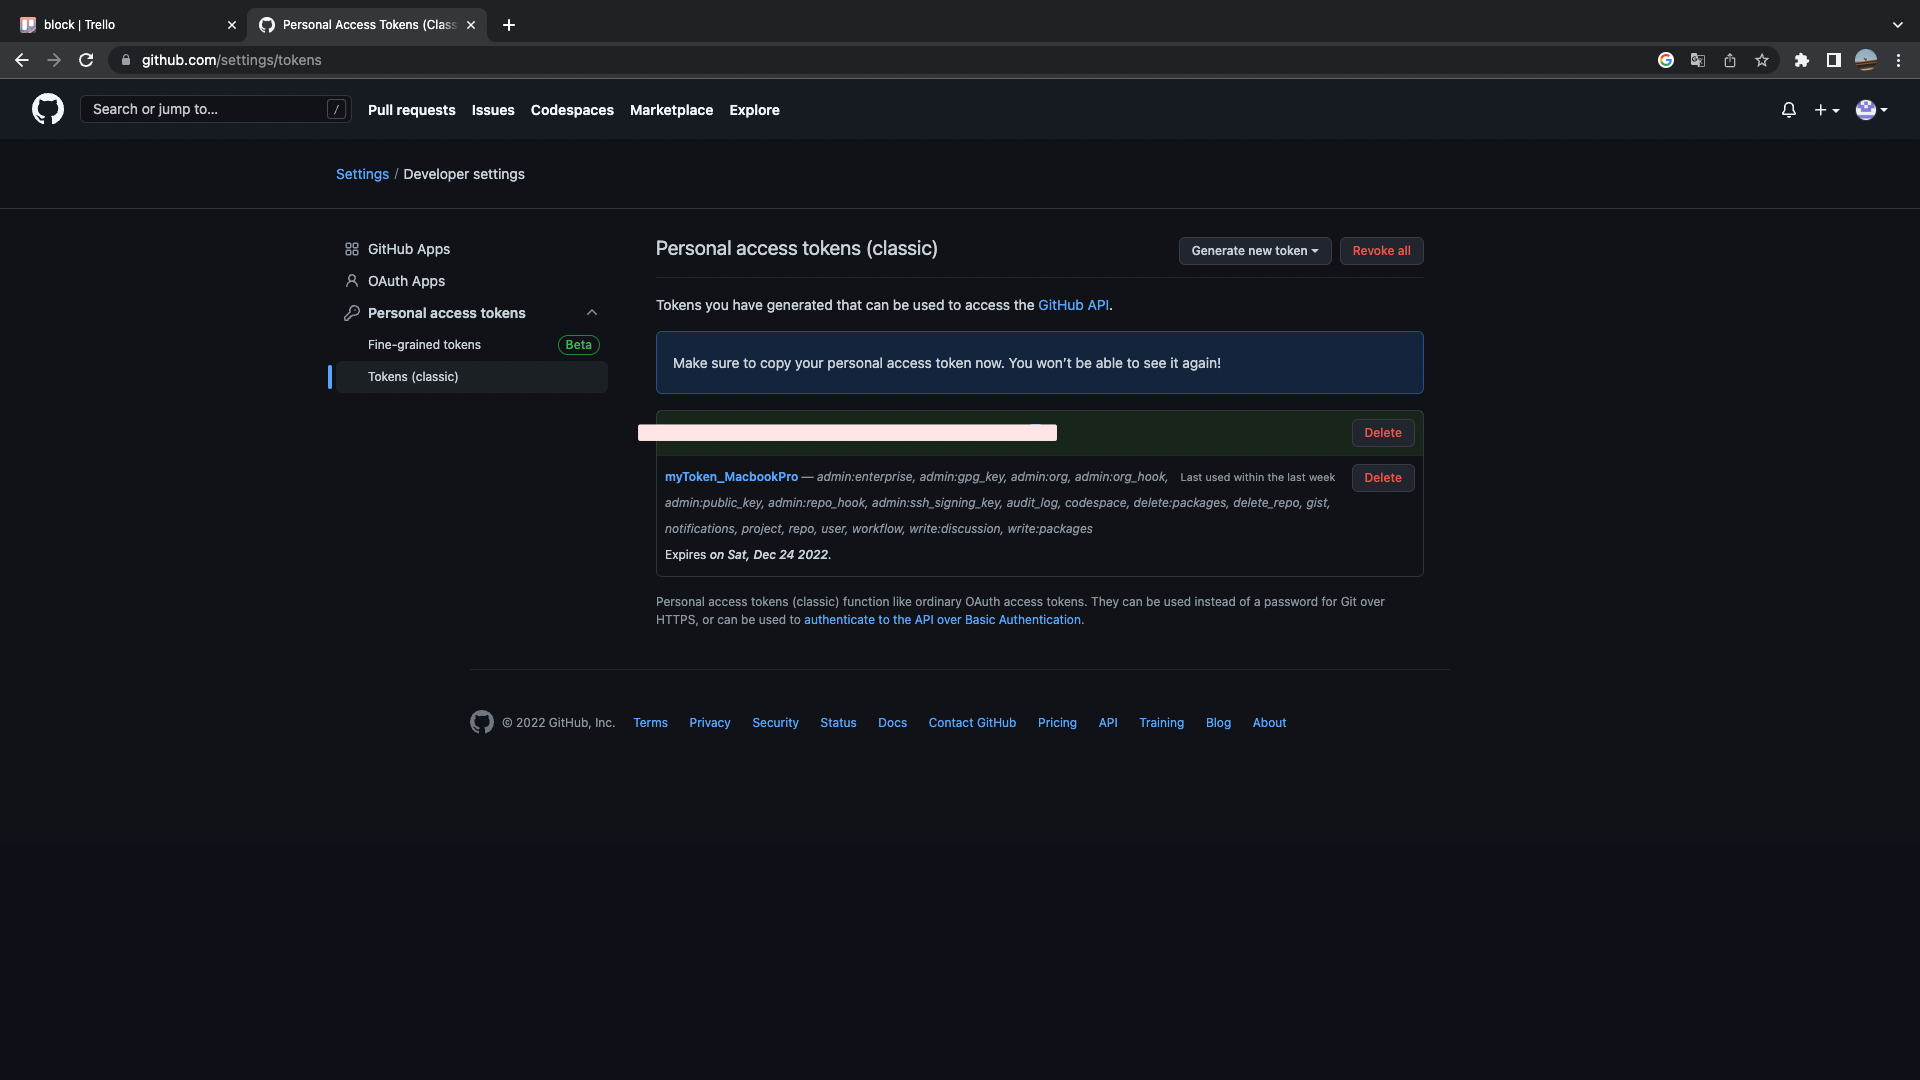This screenshot has width=1920, height=1080.
Task: Delete the myToken_MacbookPro token
Action: [x=1382, y=478]
